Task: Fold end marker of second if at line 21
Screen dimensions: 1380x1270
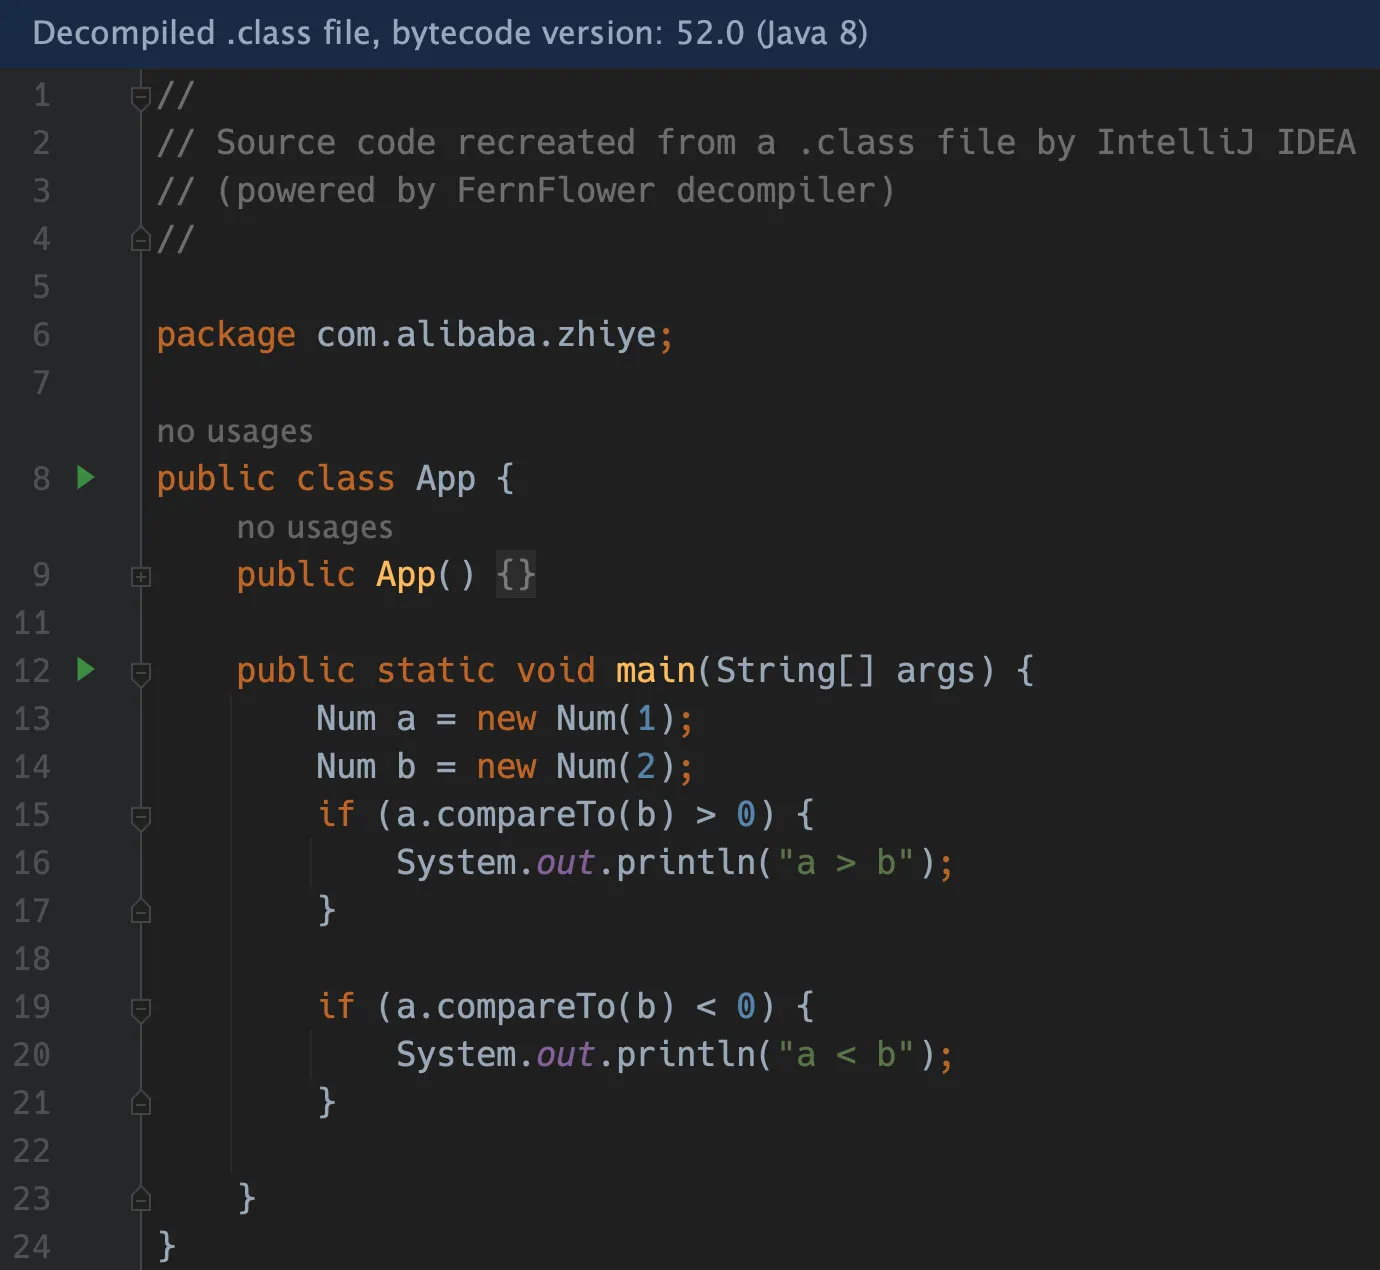Action: 141,1103
